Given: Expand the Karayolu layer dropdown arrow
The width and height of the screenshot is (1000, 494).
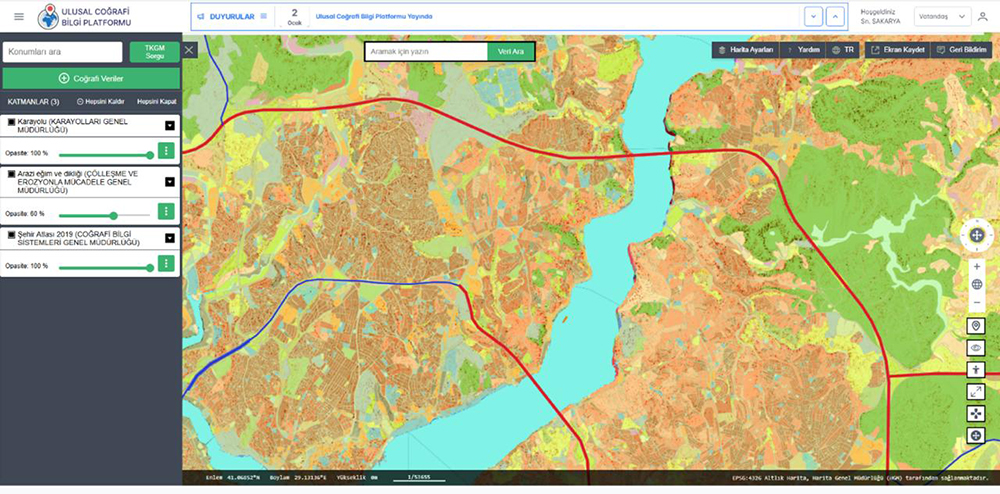Looking at the screenshot, I should pos(170,125).
